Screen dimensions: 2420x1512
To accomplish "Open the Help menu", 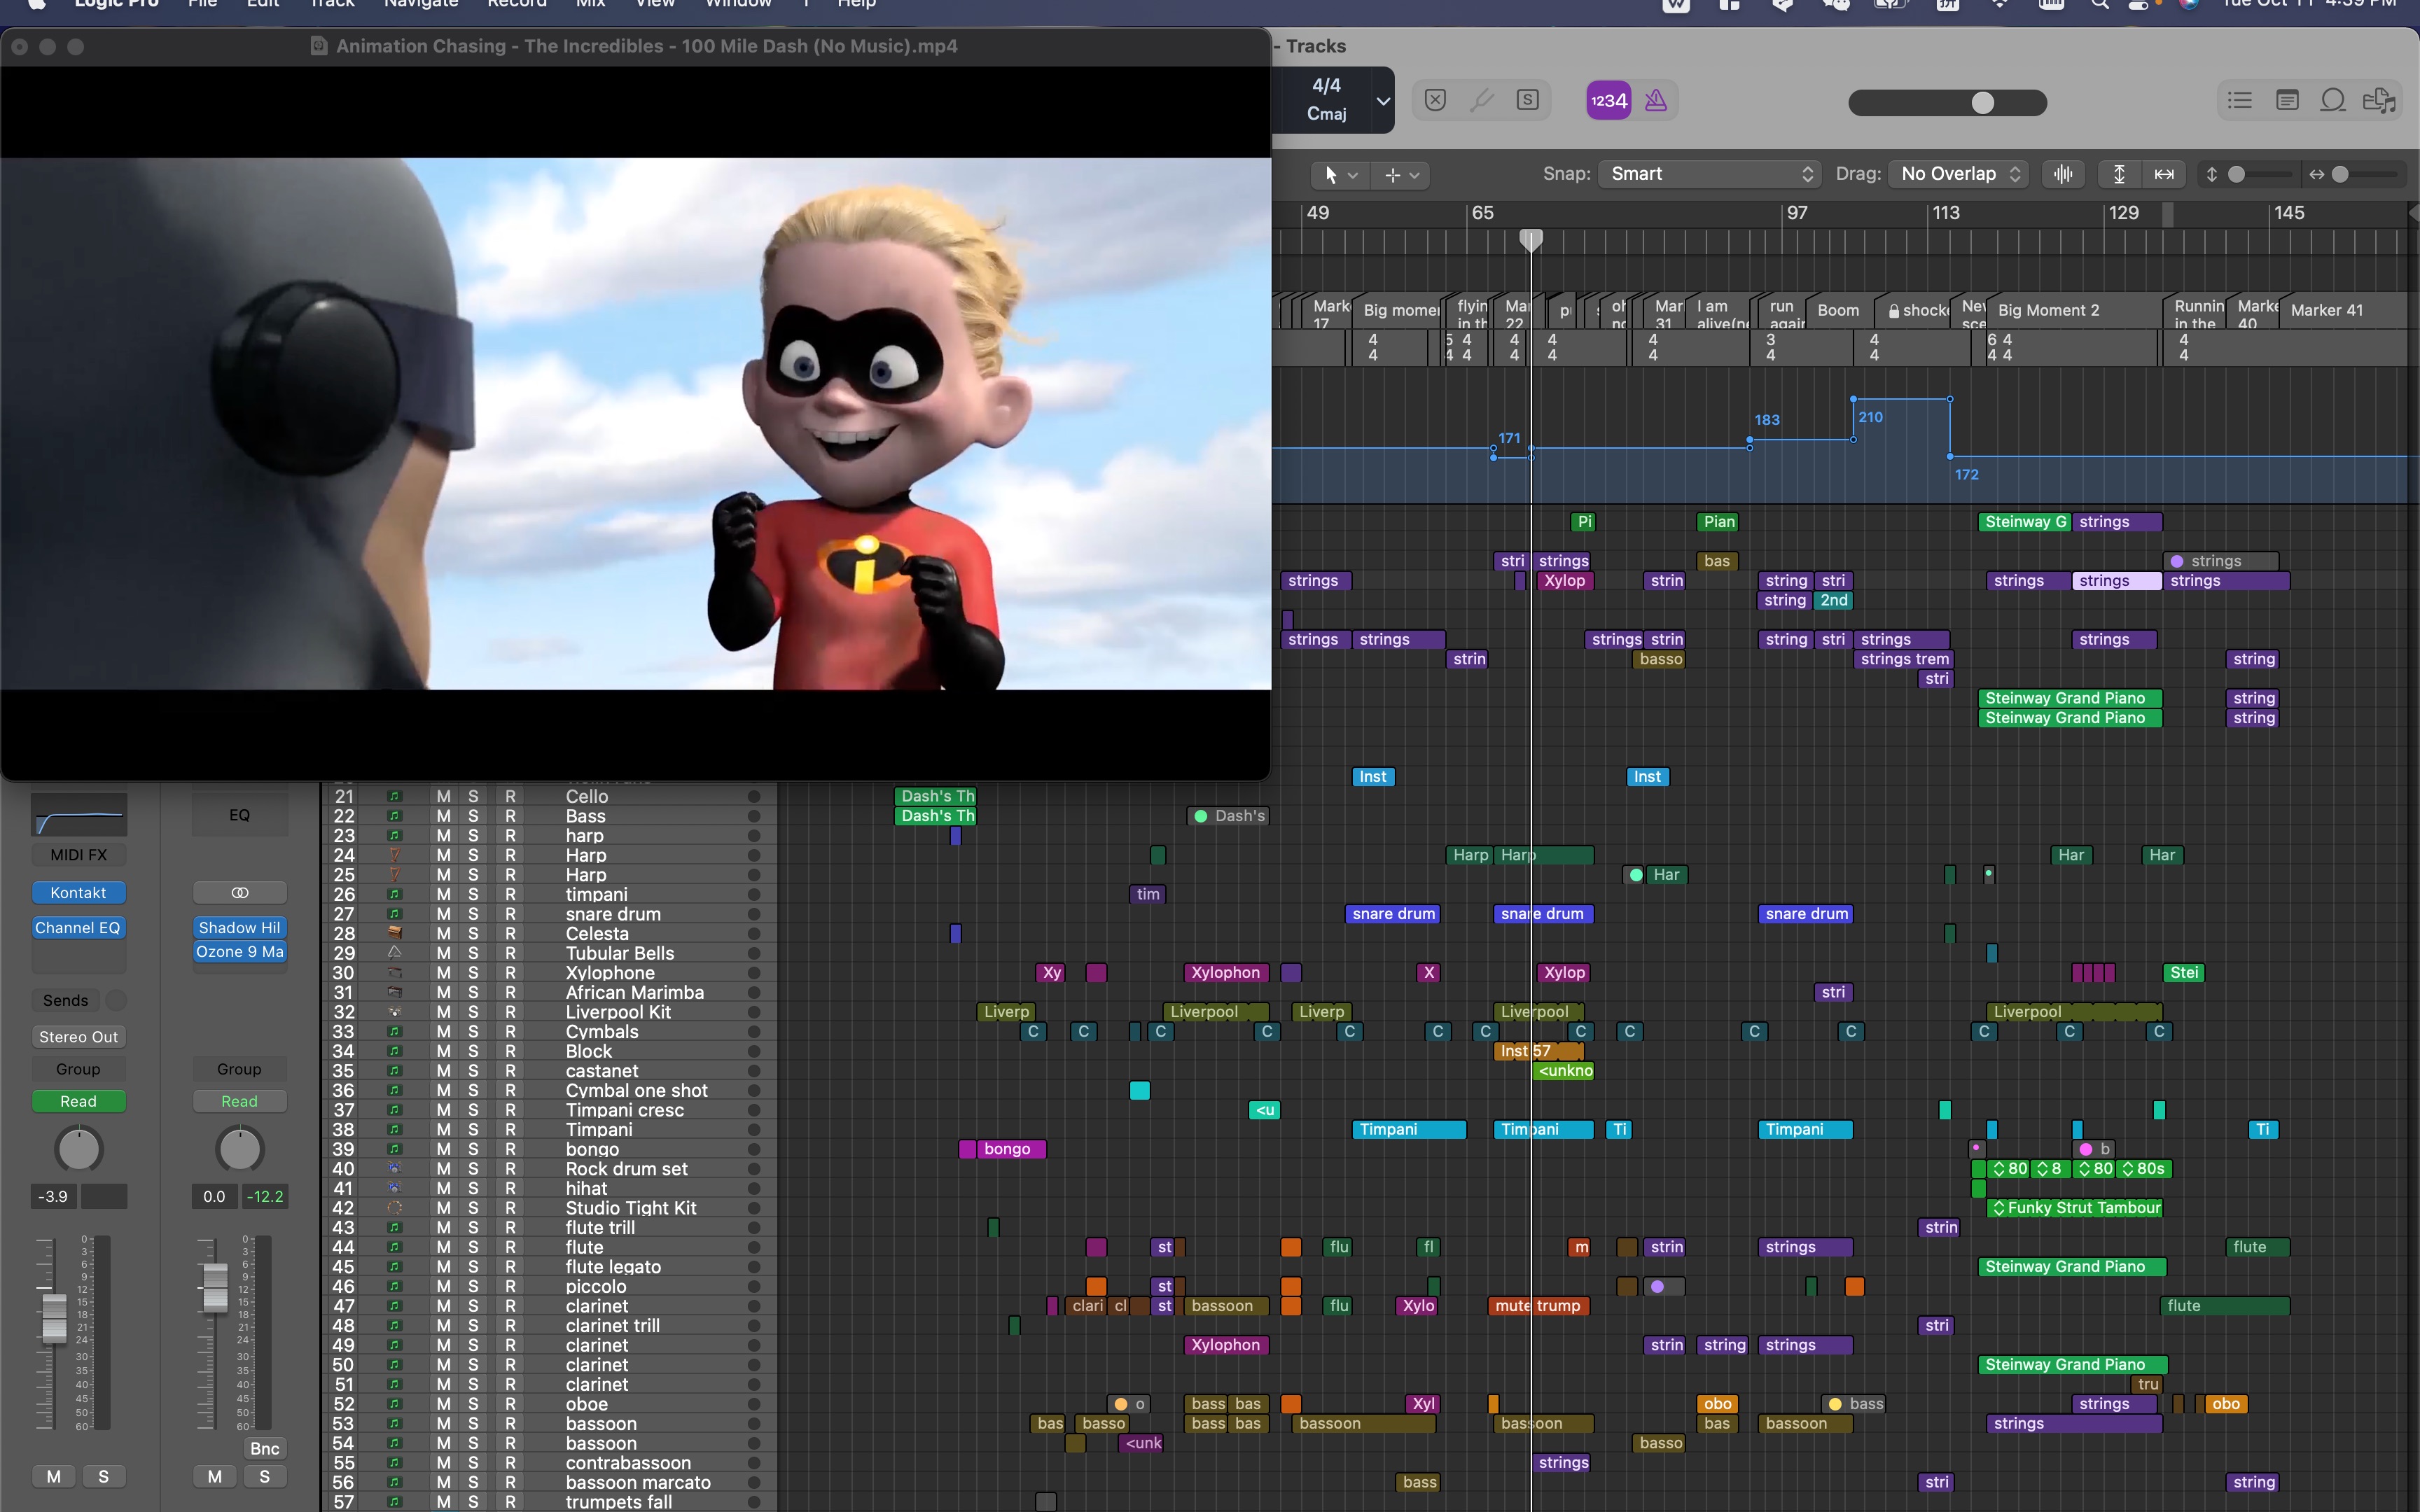I will [x=856, y=3].
